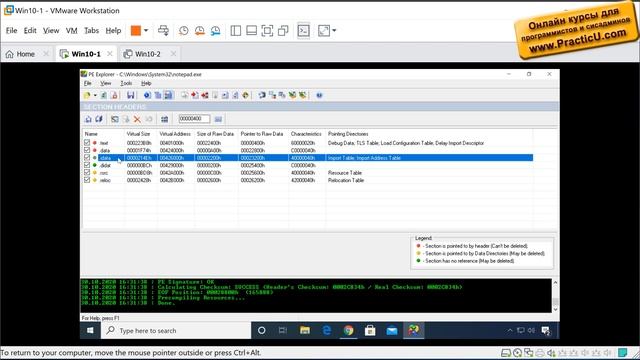
Task: Open Microsoft Store from taskbar
Action: click(370, 331)
